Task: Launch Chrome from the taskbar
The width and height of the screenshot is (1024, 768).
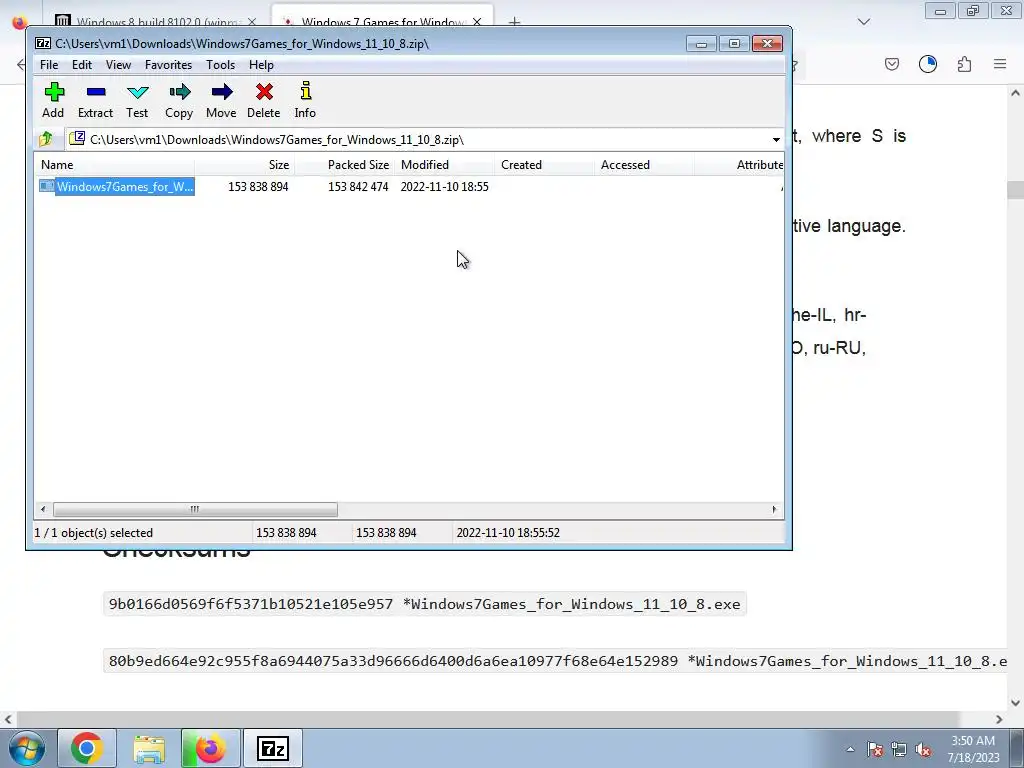Action: (x=87, y=748)
